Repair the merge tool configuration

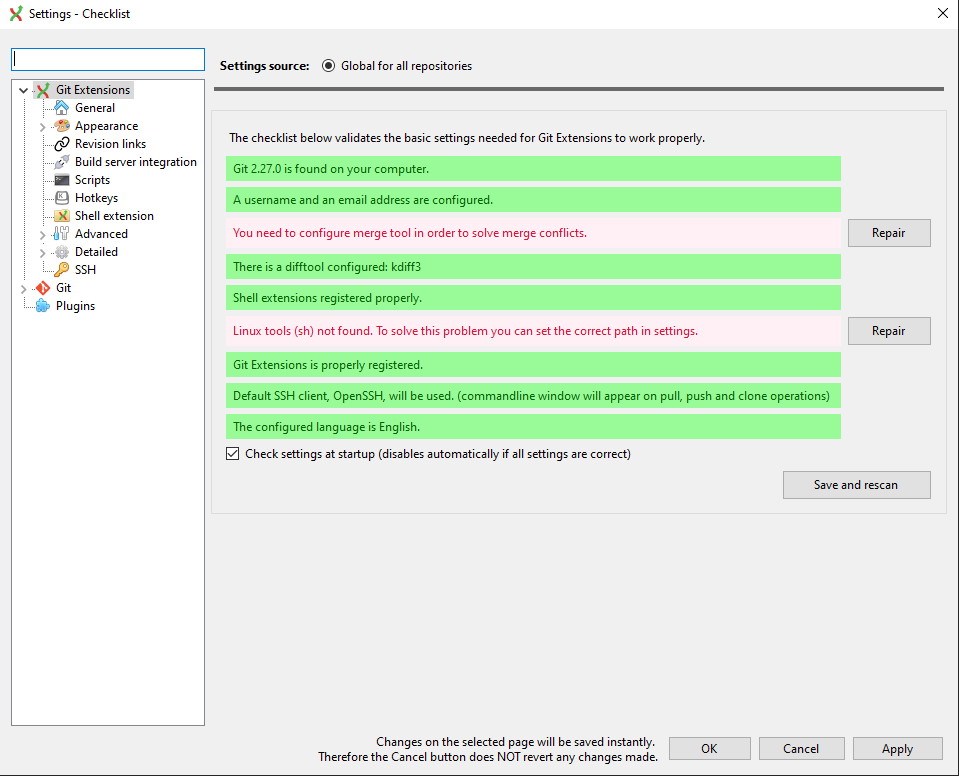[x=888, y=232]
